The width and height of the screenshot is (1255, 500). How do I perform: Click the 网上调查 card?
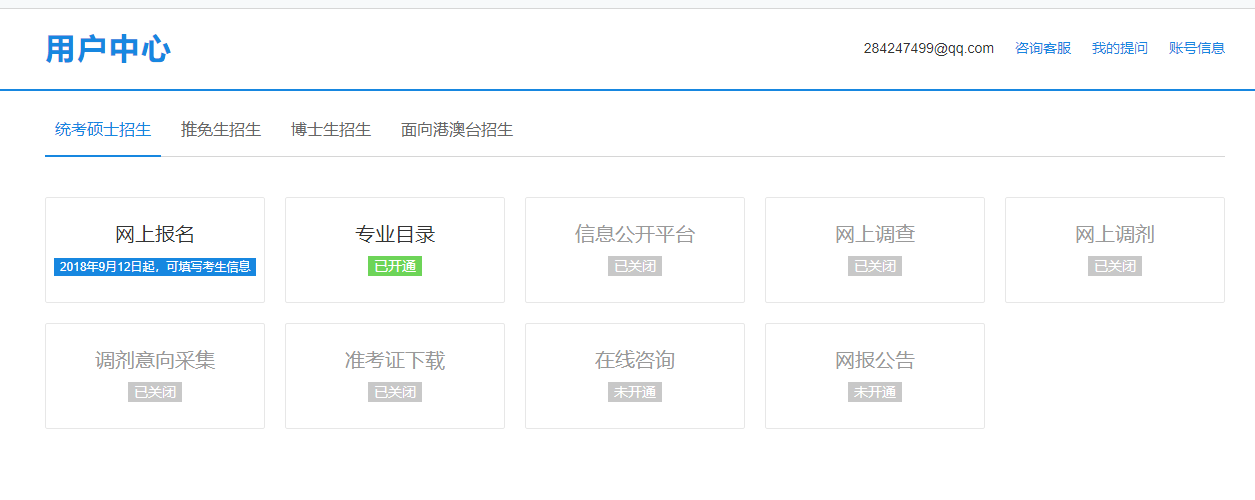point(875,249)
